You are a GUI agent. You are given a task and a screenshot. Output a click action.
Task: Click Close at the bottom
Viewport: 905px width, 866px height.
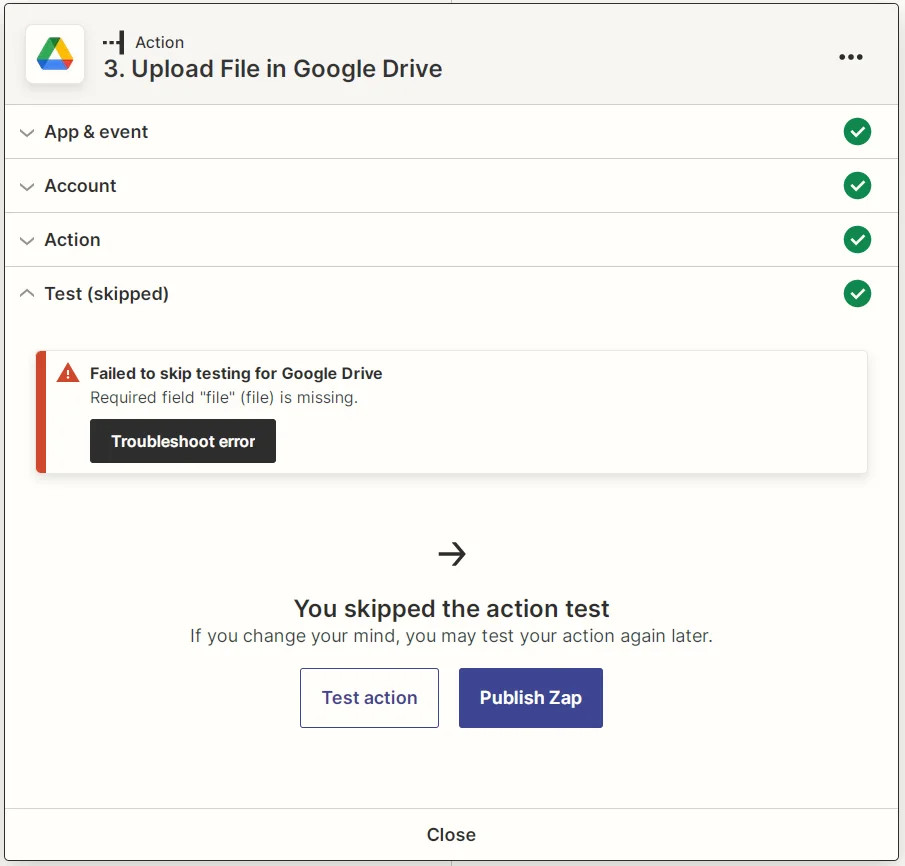(x=452, y=834)
